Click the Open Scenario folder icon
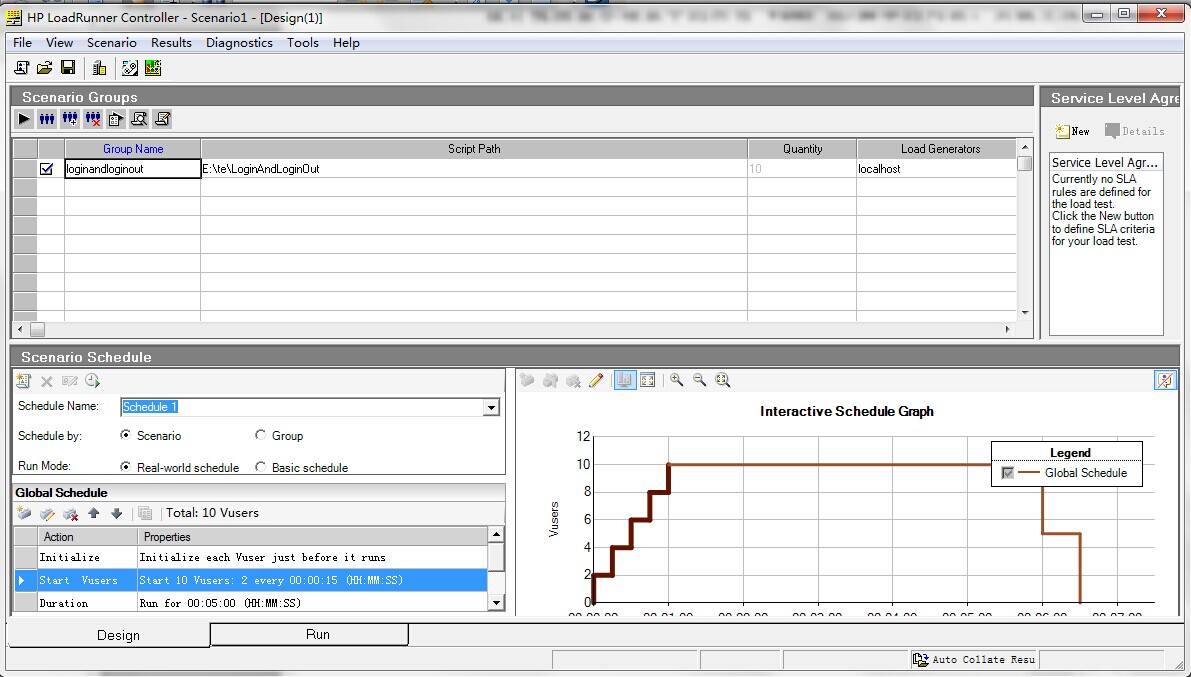Viewport: 1191px width, 677px height. [45, 67]
